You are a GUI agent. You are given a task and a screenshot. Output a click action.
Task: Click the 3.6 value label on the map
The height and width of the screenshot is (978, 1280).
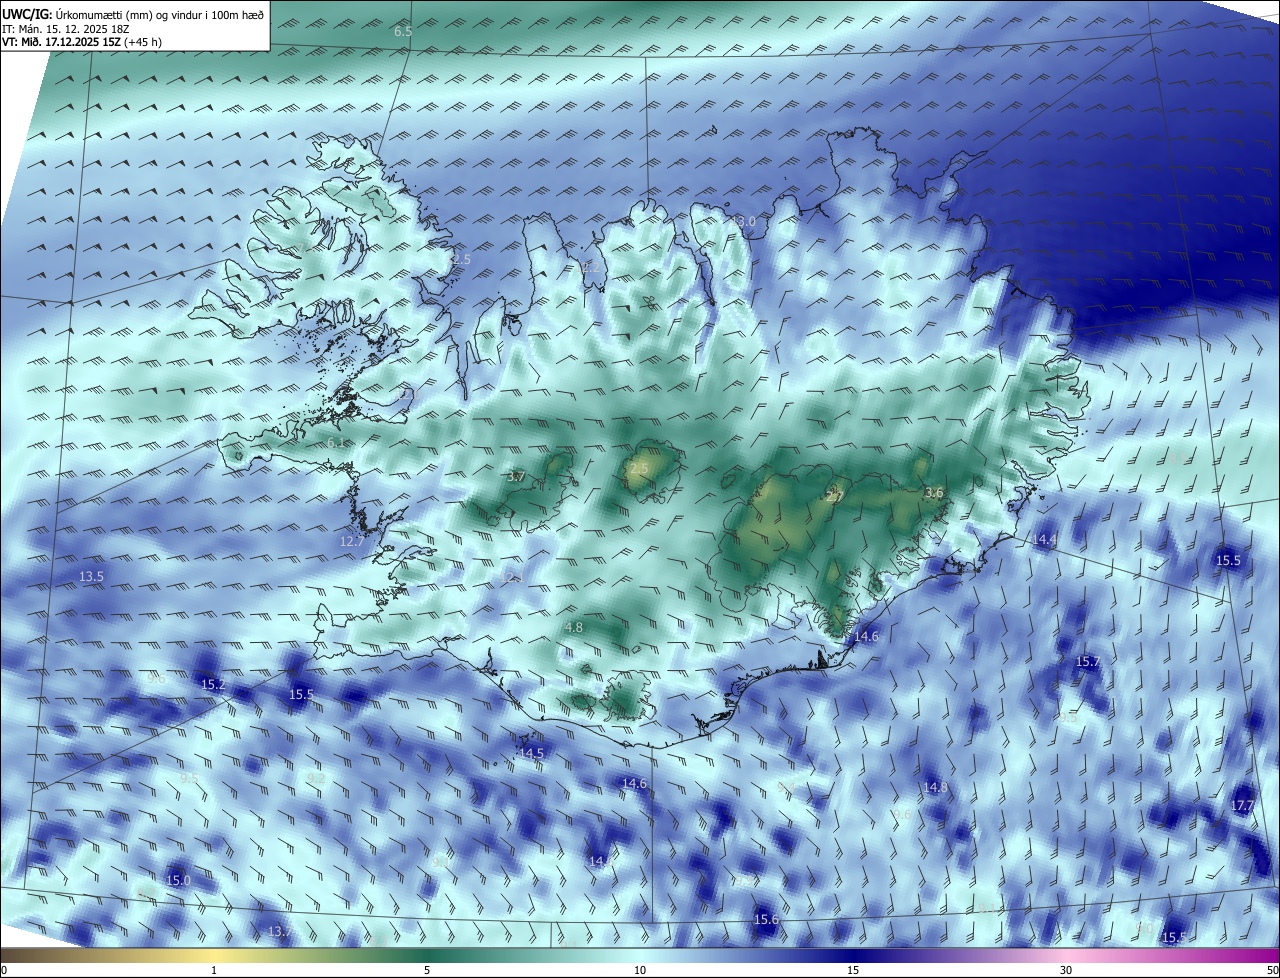(x=934, y=492)
